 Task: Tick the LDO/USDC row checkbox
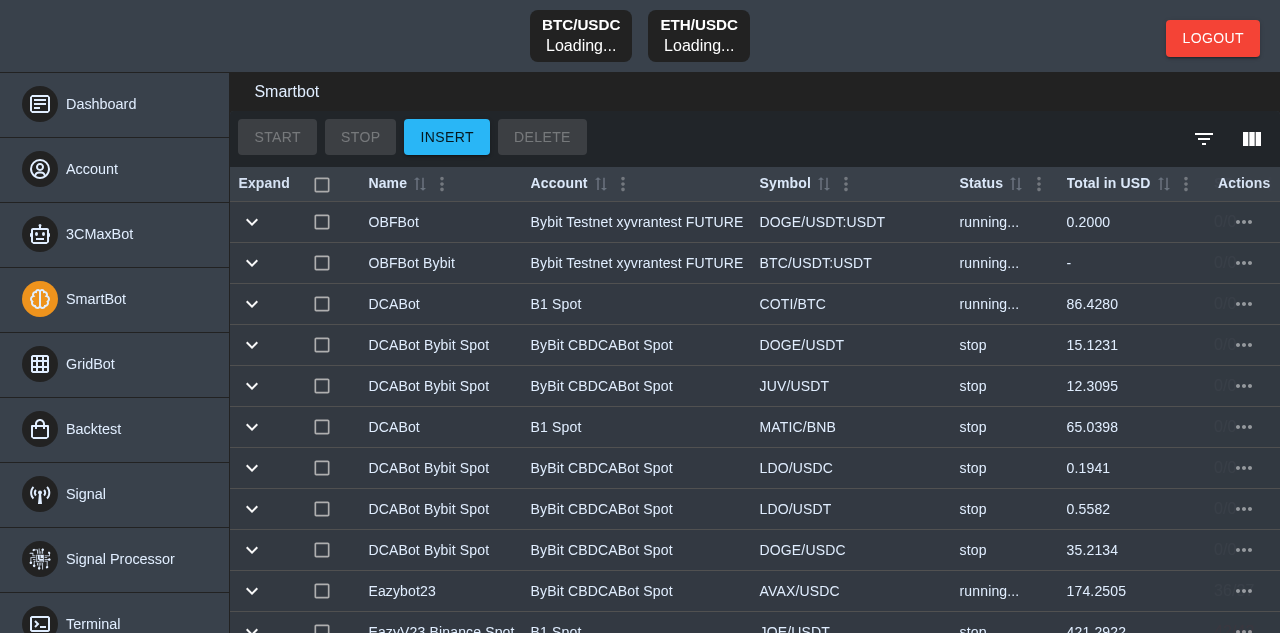coord(322,468)
